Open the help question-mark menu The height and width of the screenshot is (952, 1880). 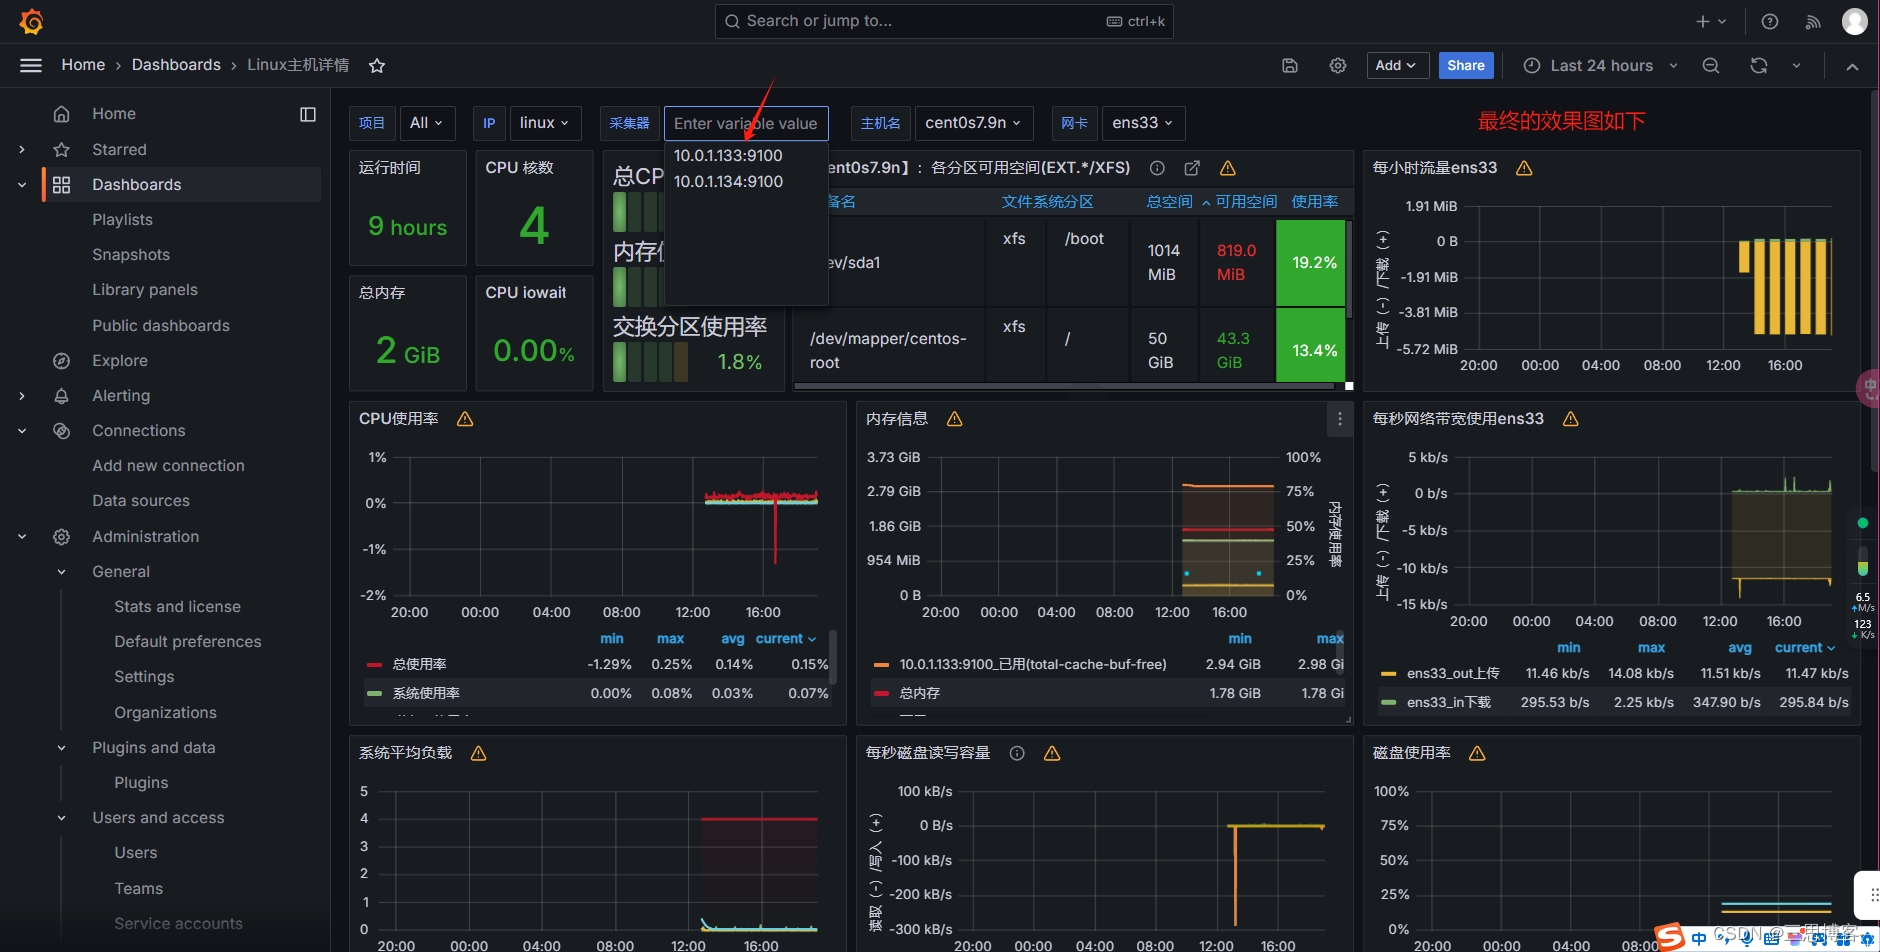pyautogui.click(x=1770, y=21)
